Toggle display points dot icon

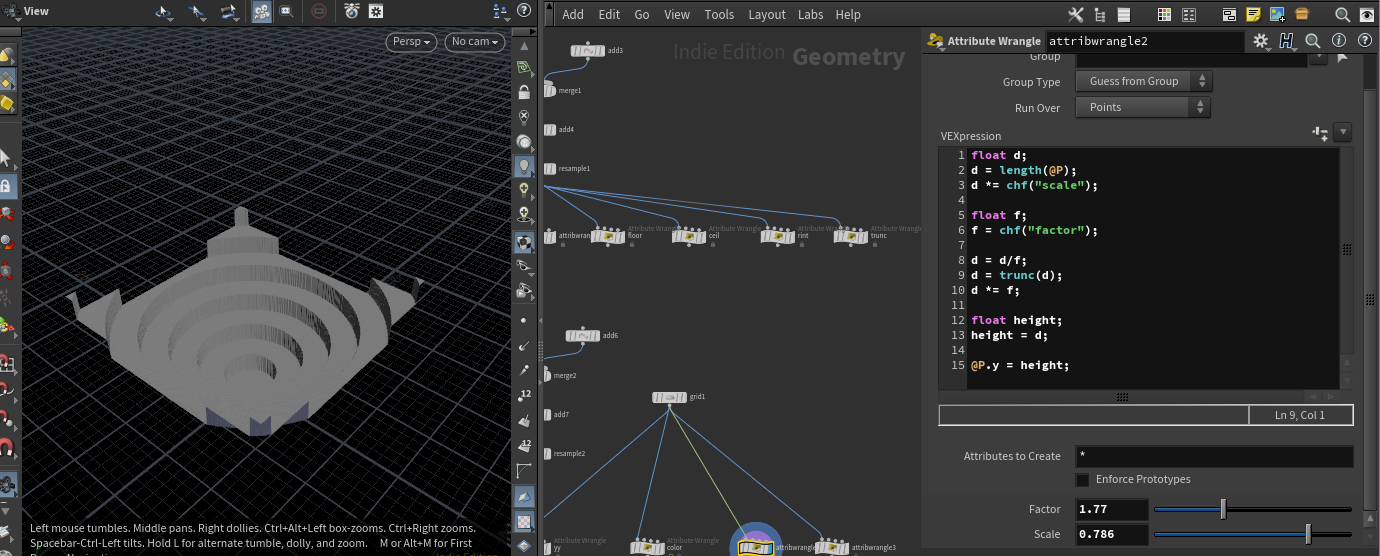click(x=524, y=320)
